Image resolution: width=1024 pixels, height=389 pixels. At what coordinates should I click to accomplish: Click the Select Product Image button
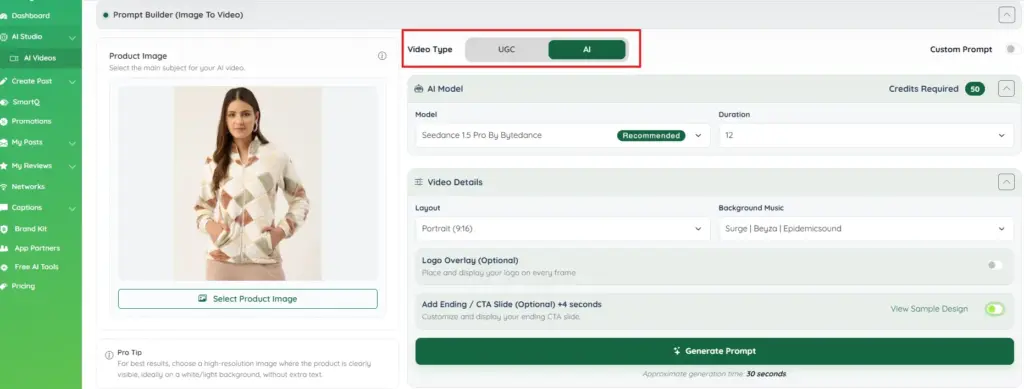[x=248, y=299]
